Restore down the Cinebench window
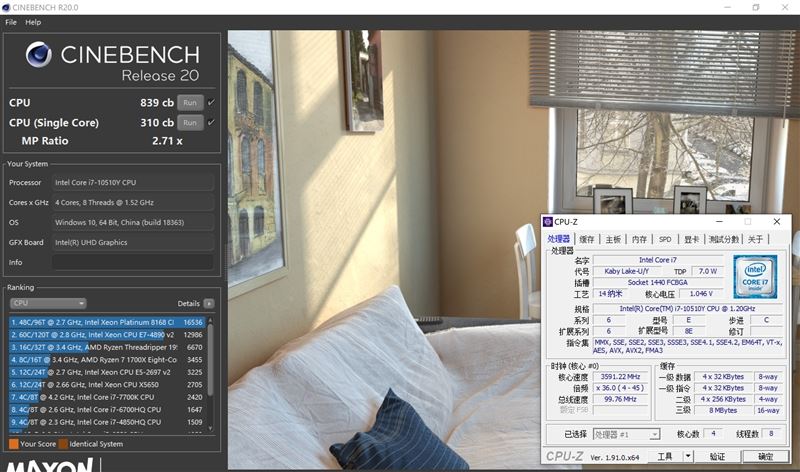The width and height of the screenshot is (800, 472). pos(756,7)
